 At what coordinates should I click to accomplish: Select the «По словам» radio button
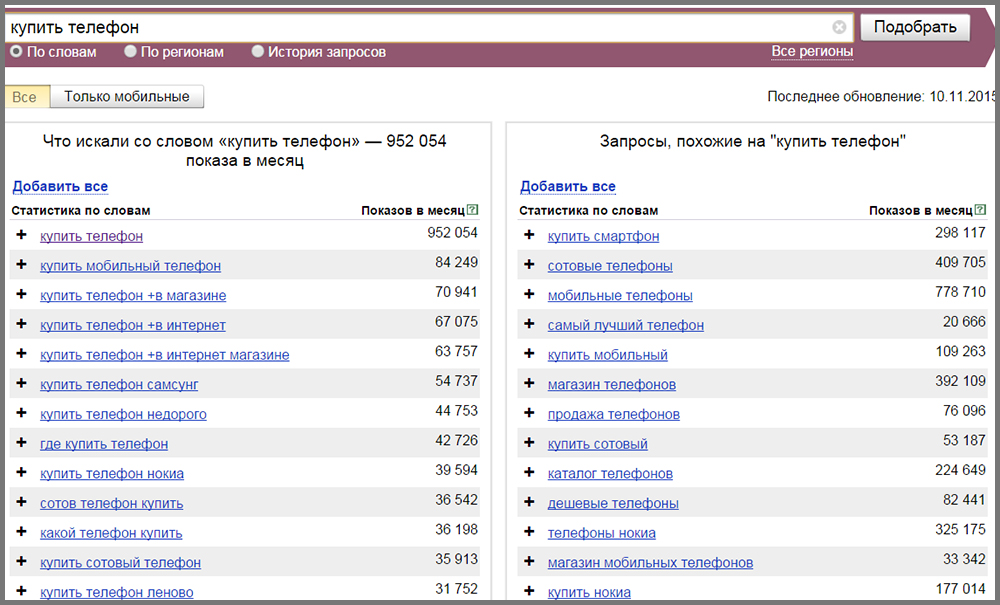(16, 52)
